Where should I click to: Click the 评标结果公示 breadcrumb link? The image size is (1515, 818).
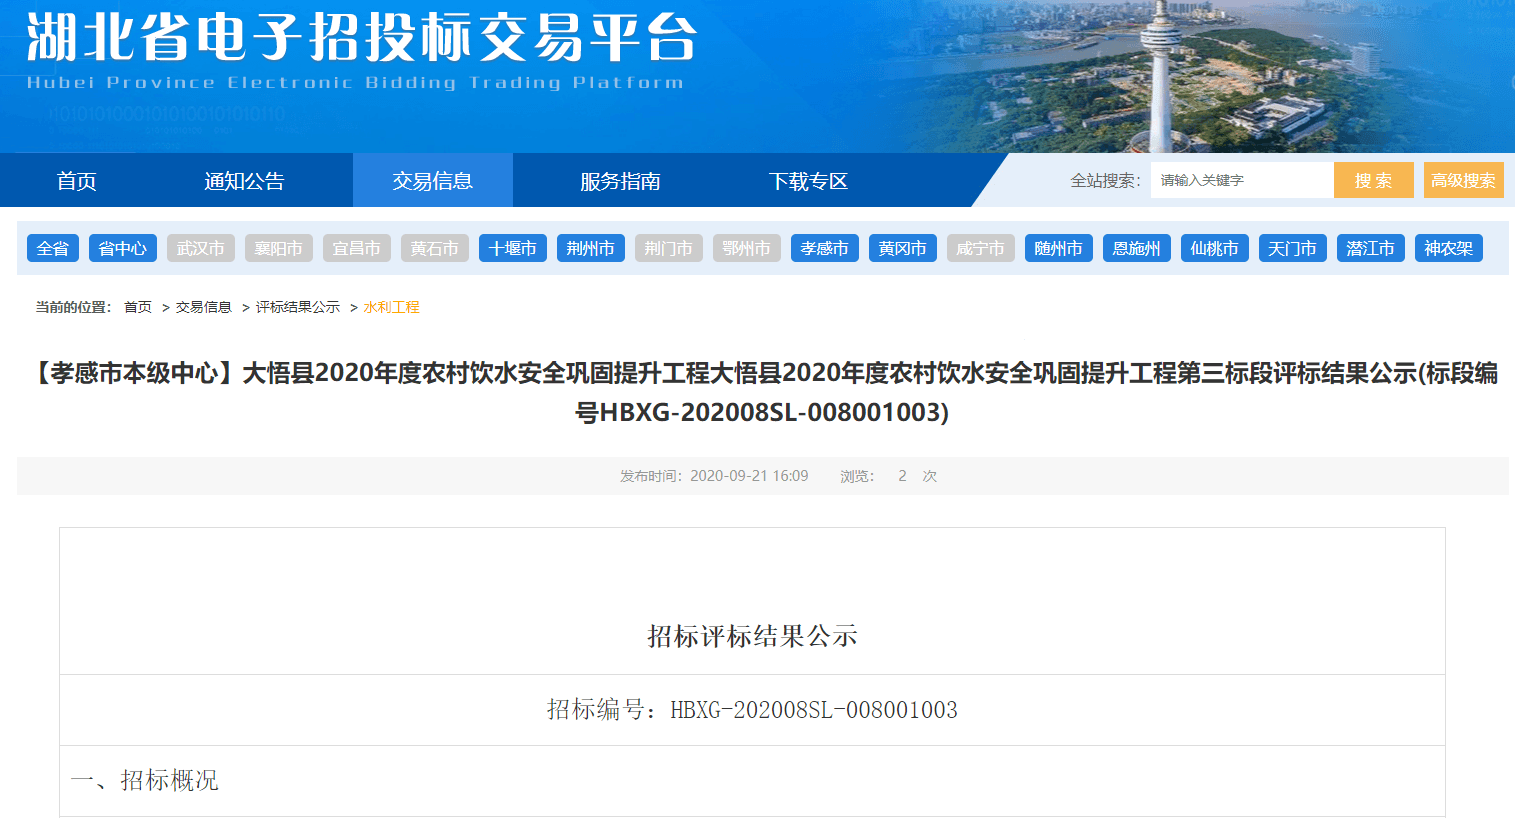(298, 307)
